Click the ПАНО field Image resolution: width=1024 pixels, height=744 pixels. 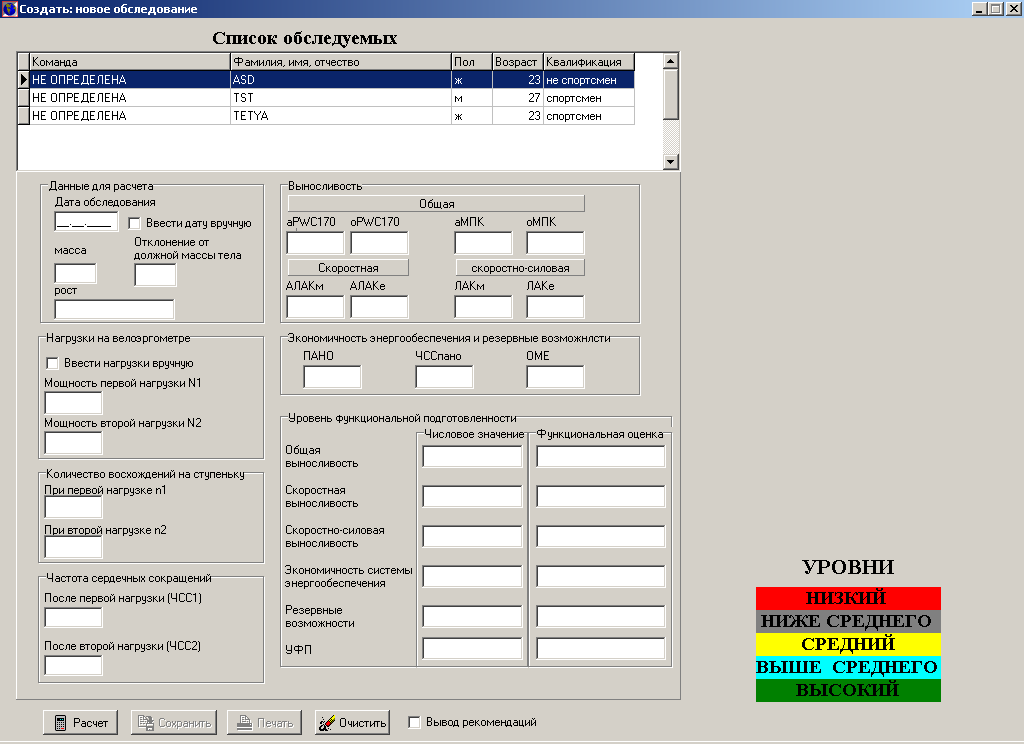click(332, 377)
